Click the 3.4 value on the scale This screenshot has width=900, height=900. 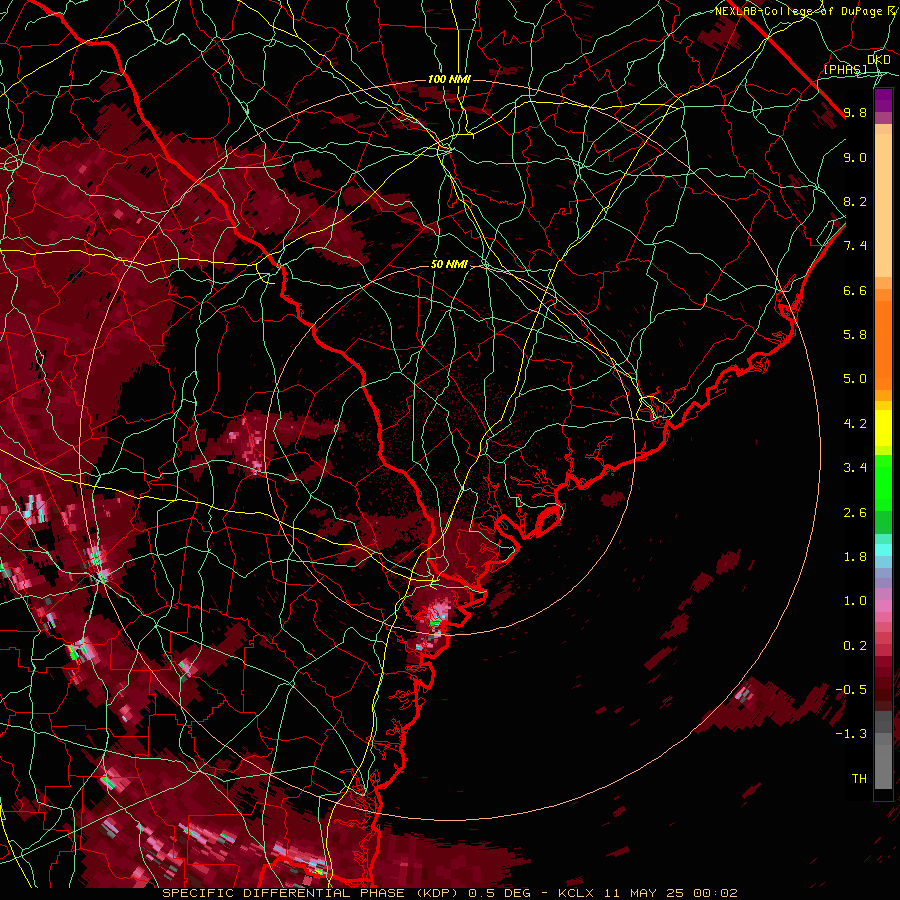855,468
